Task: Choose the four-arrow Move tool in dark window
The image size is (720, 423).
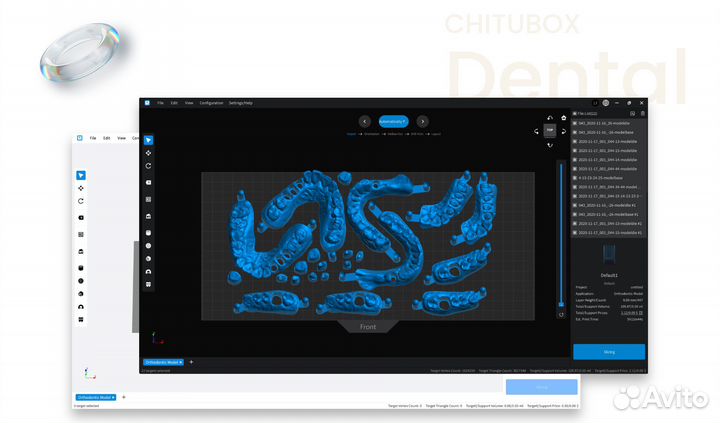Action: (x=148, y=153)
